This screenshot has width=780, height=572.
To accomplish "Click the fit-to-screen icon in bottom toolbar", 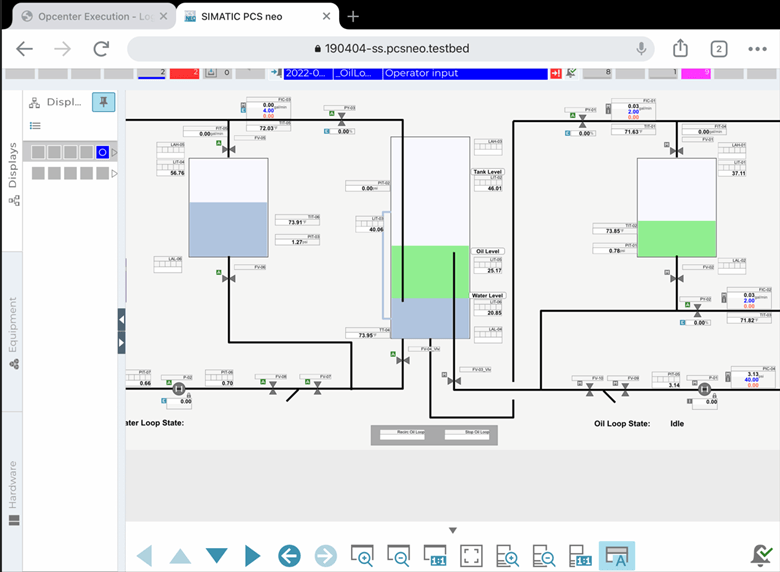I will [x=472, y=556].
